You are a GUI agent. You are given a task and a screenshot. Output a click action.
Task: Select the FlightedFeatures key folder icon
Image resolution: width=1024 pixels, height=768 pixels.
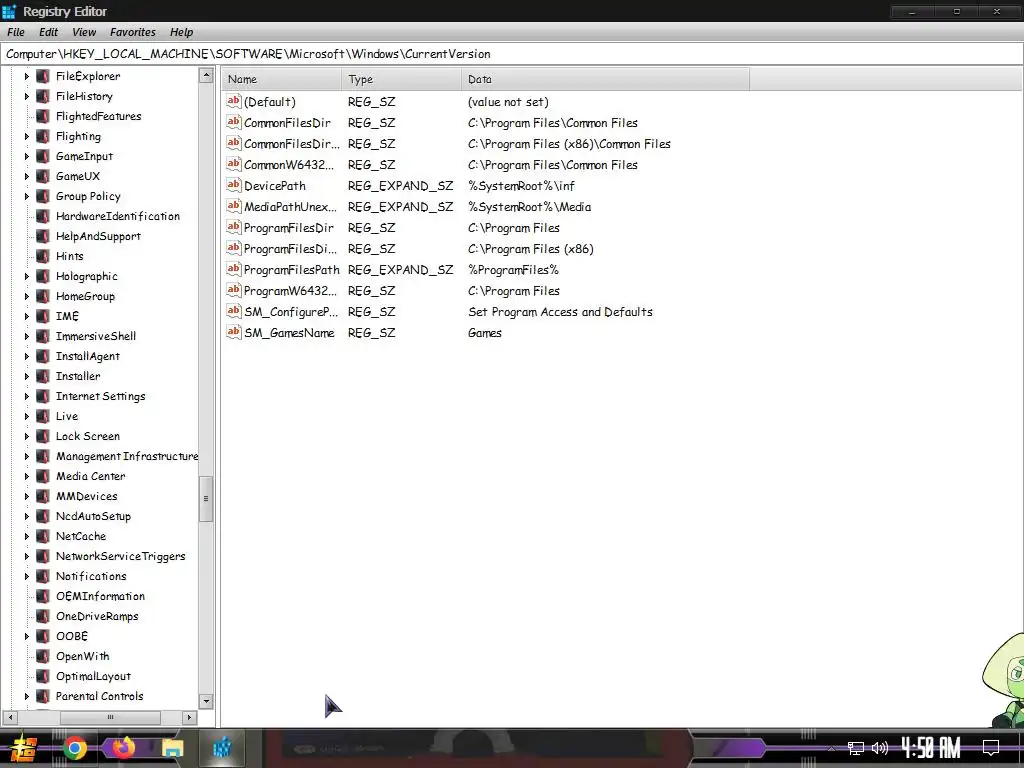[42, 116]
